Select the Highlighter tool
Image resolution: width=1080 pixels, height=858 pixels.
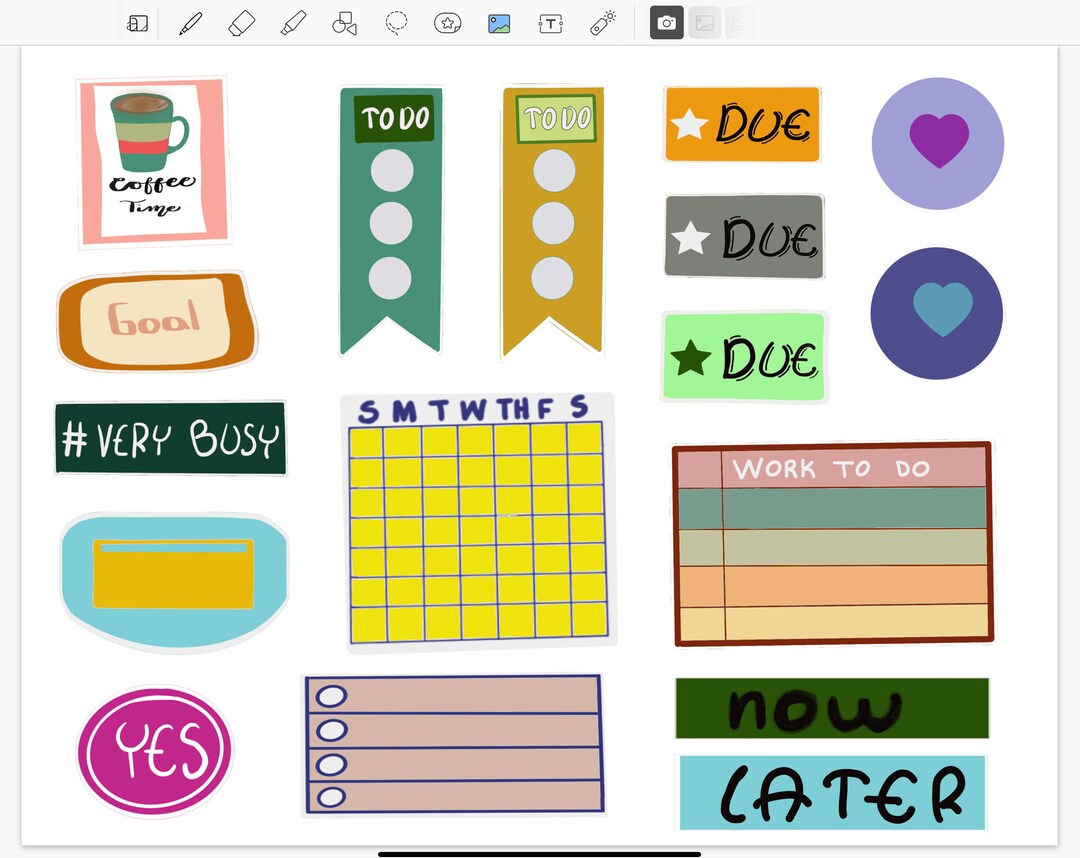click(x=293, y=23)
